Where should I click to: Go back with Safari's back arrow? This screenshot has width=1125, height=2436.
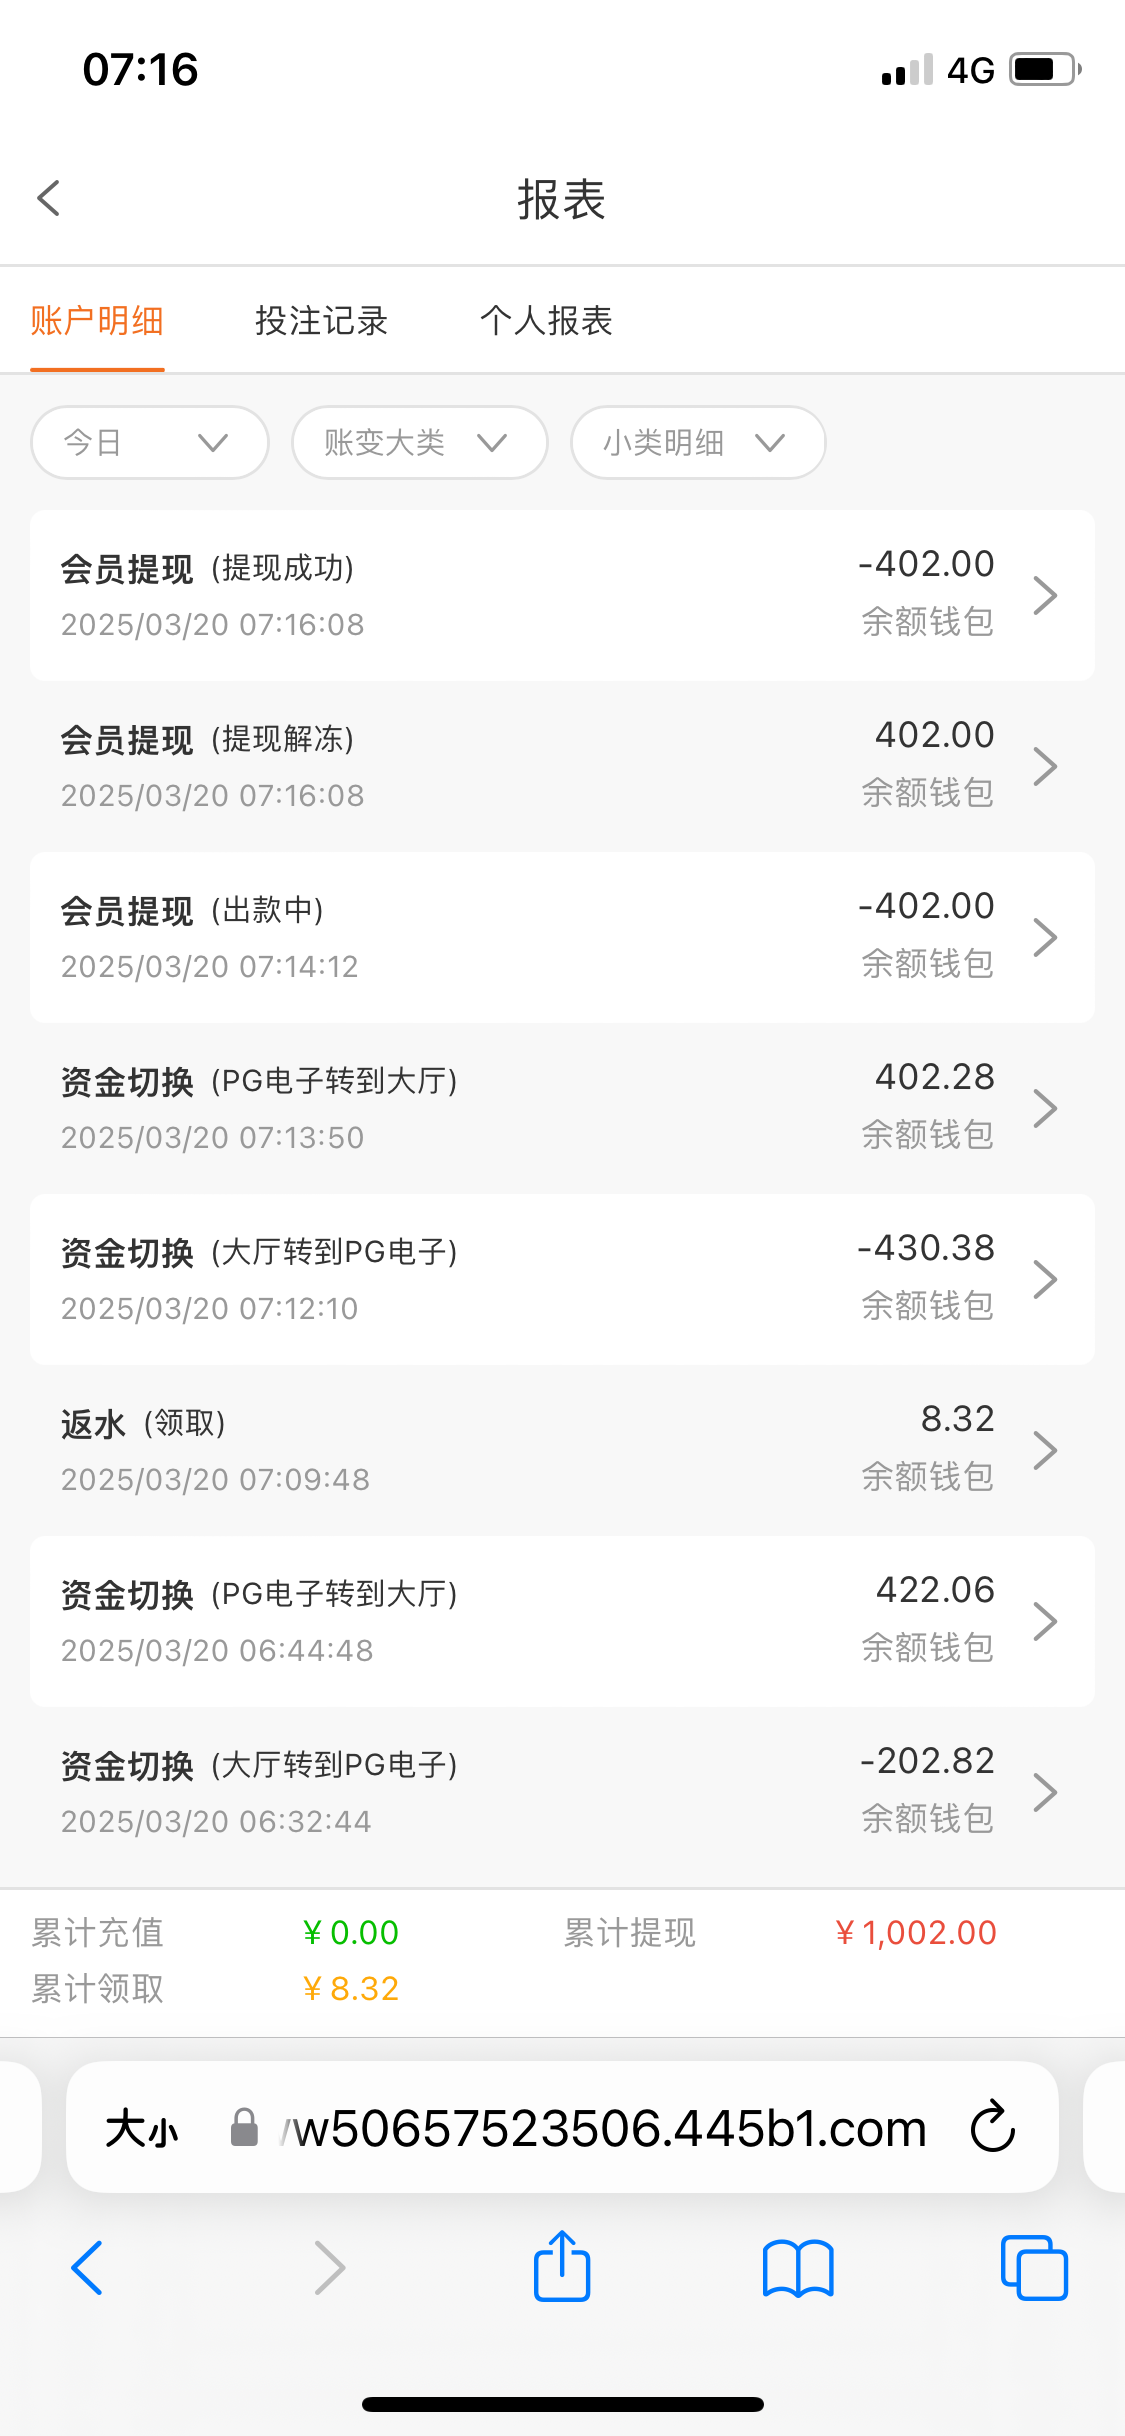pyautogui.click(x=87, y=2267)
